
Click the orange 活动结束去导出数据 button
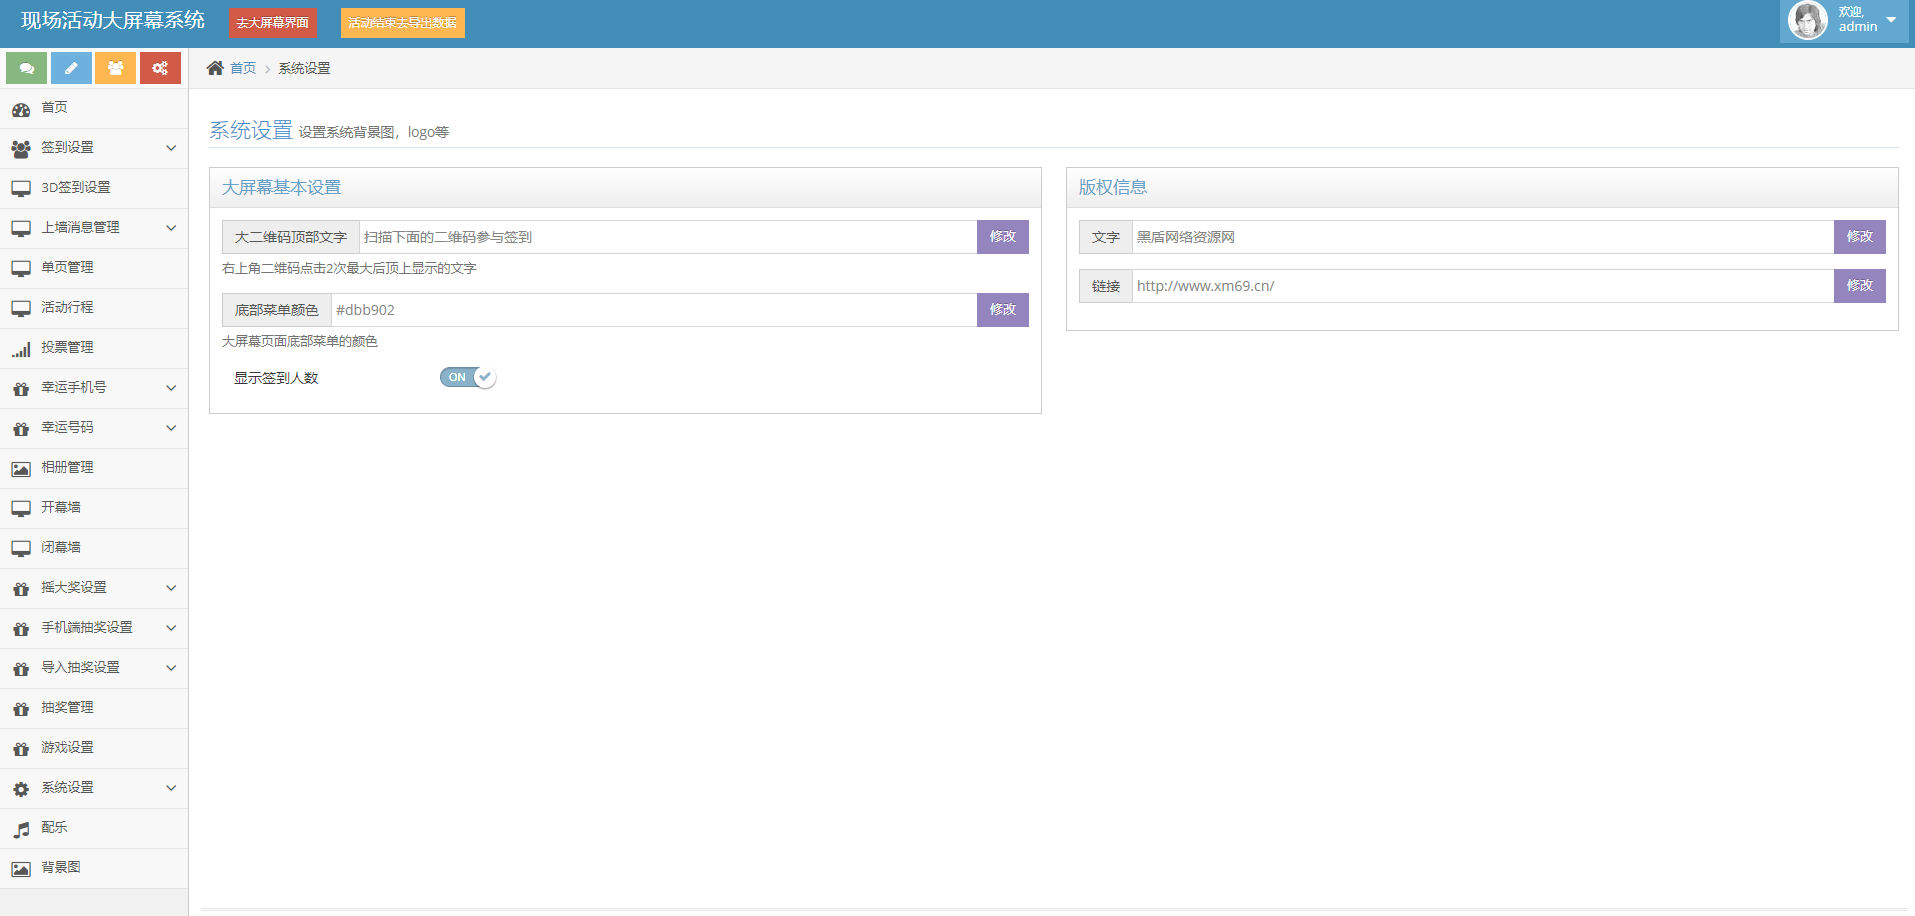pos(402,23)
